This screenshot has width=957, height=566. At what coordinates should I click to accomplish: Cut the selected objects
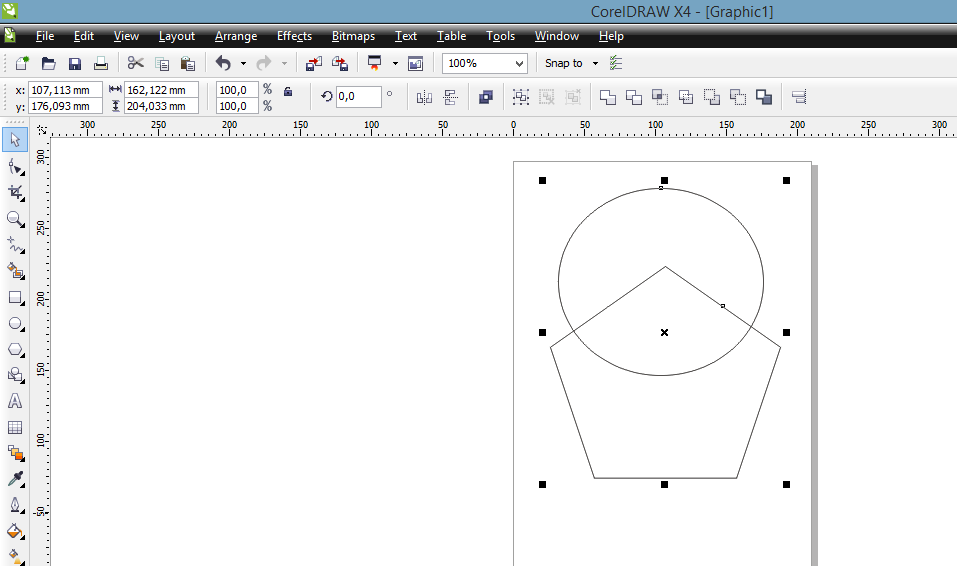(135, 63)
